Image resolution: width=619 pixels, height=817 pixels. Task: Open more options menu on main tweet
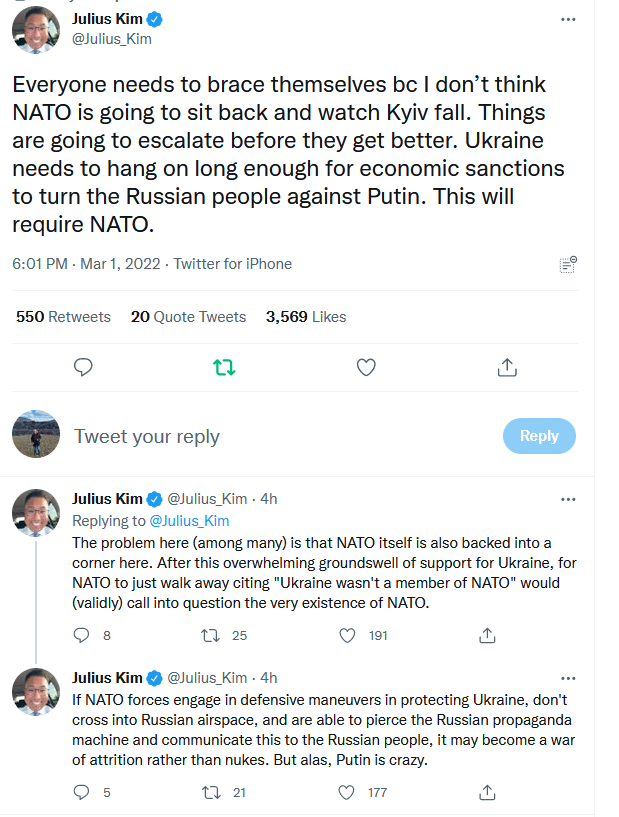[568, 19]
